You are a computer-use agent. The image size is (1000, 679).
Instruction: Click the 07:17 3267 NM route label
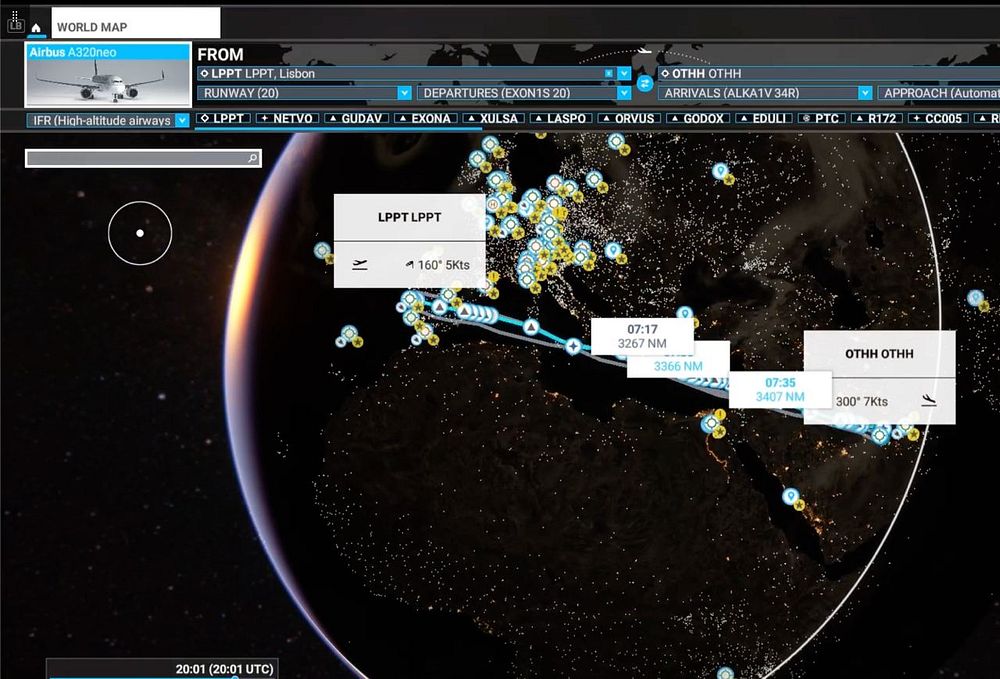point(642,336)
